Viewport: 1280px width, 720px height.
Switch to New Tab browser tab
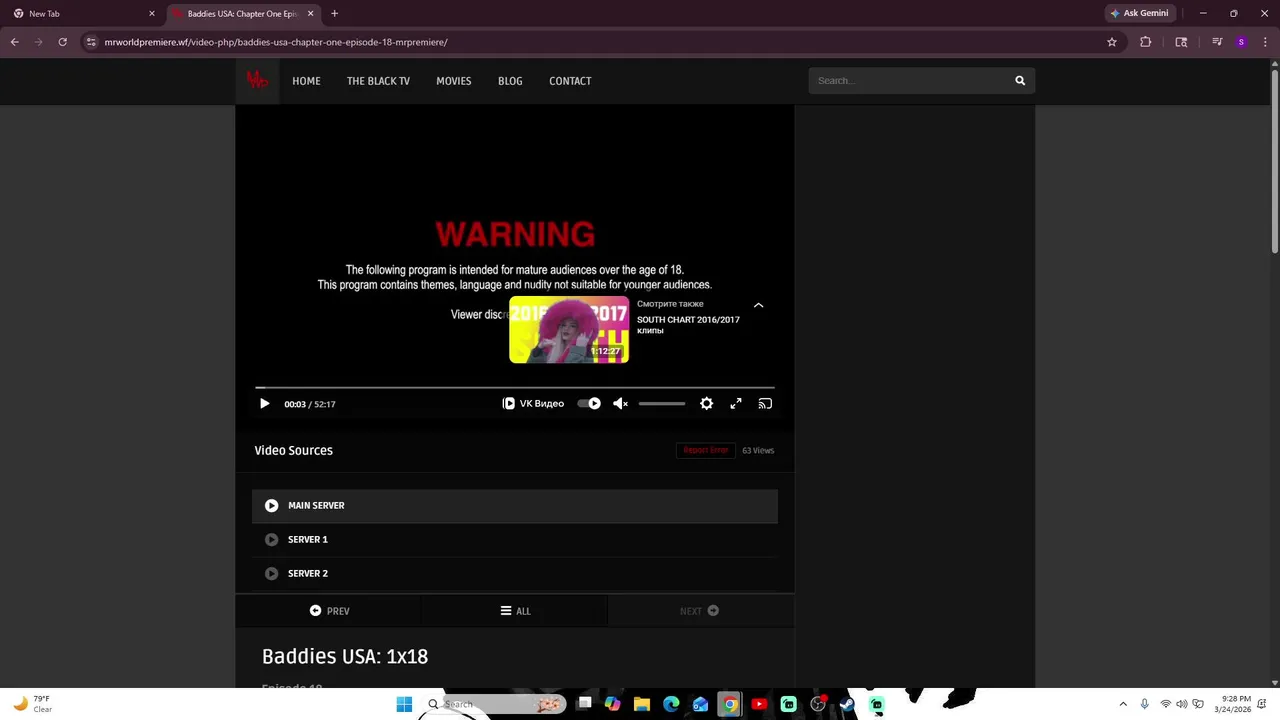[85, 14]
